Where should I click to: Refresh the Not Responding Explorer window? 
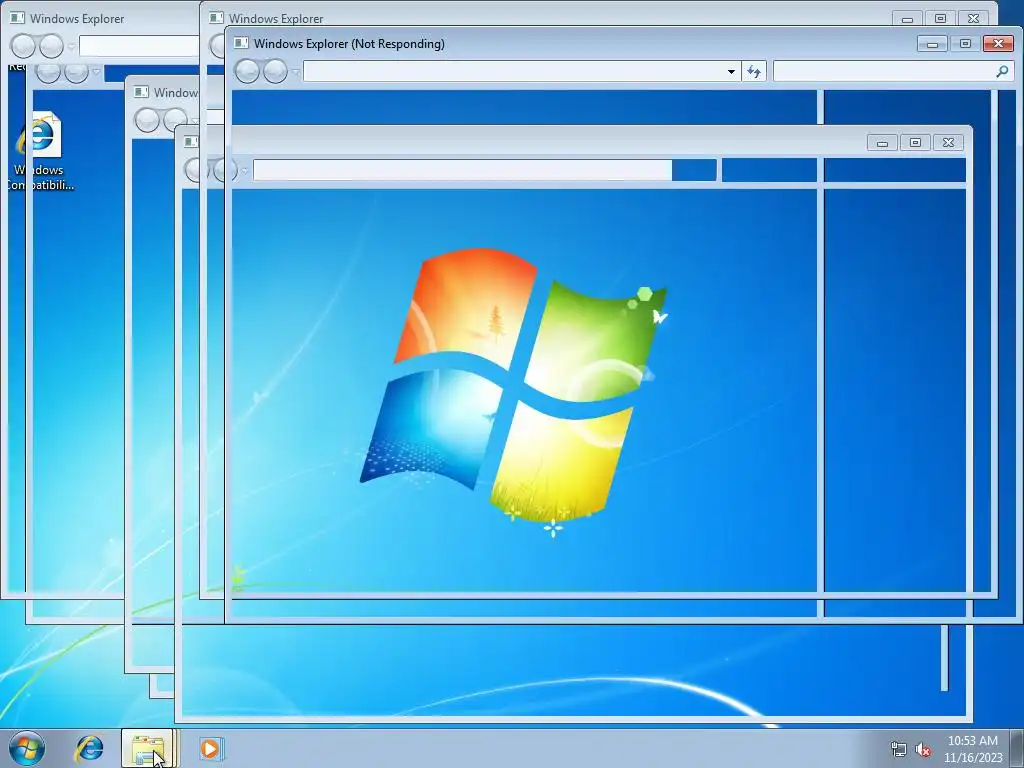click(754, 71)
